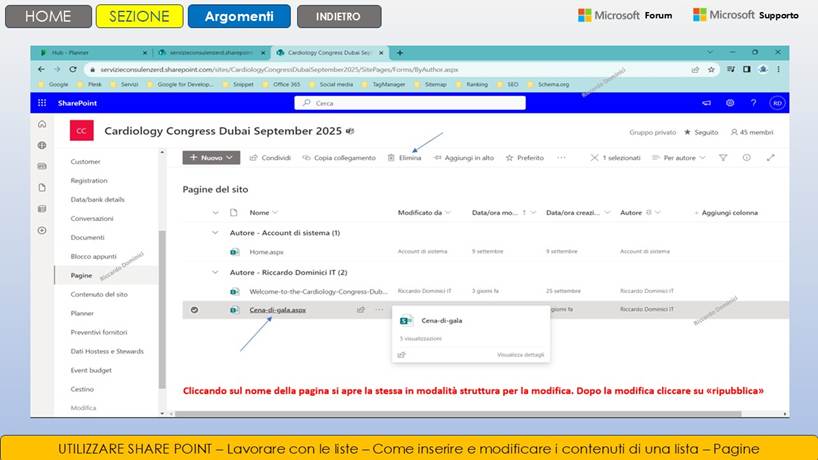Click the browser reload button
This screenshot has height=460, width=818.
[x=73, y=69]
